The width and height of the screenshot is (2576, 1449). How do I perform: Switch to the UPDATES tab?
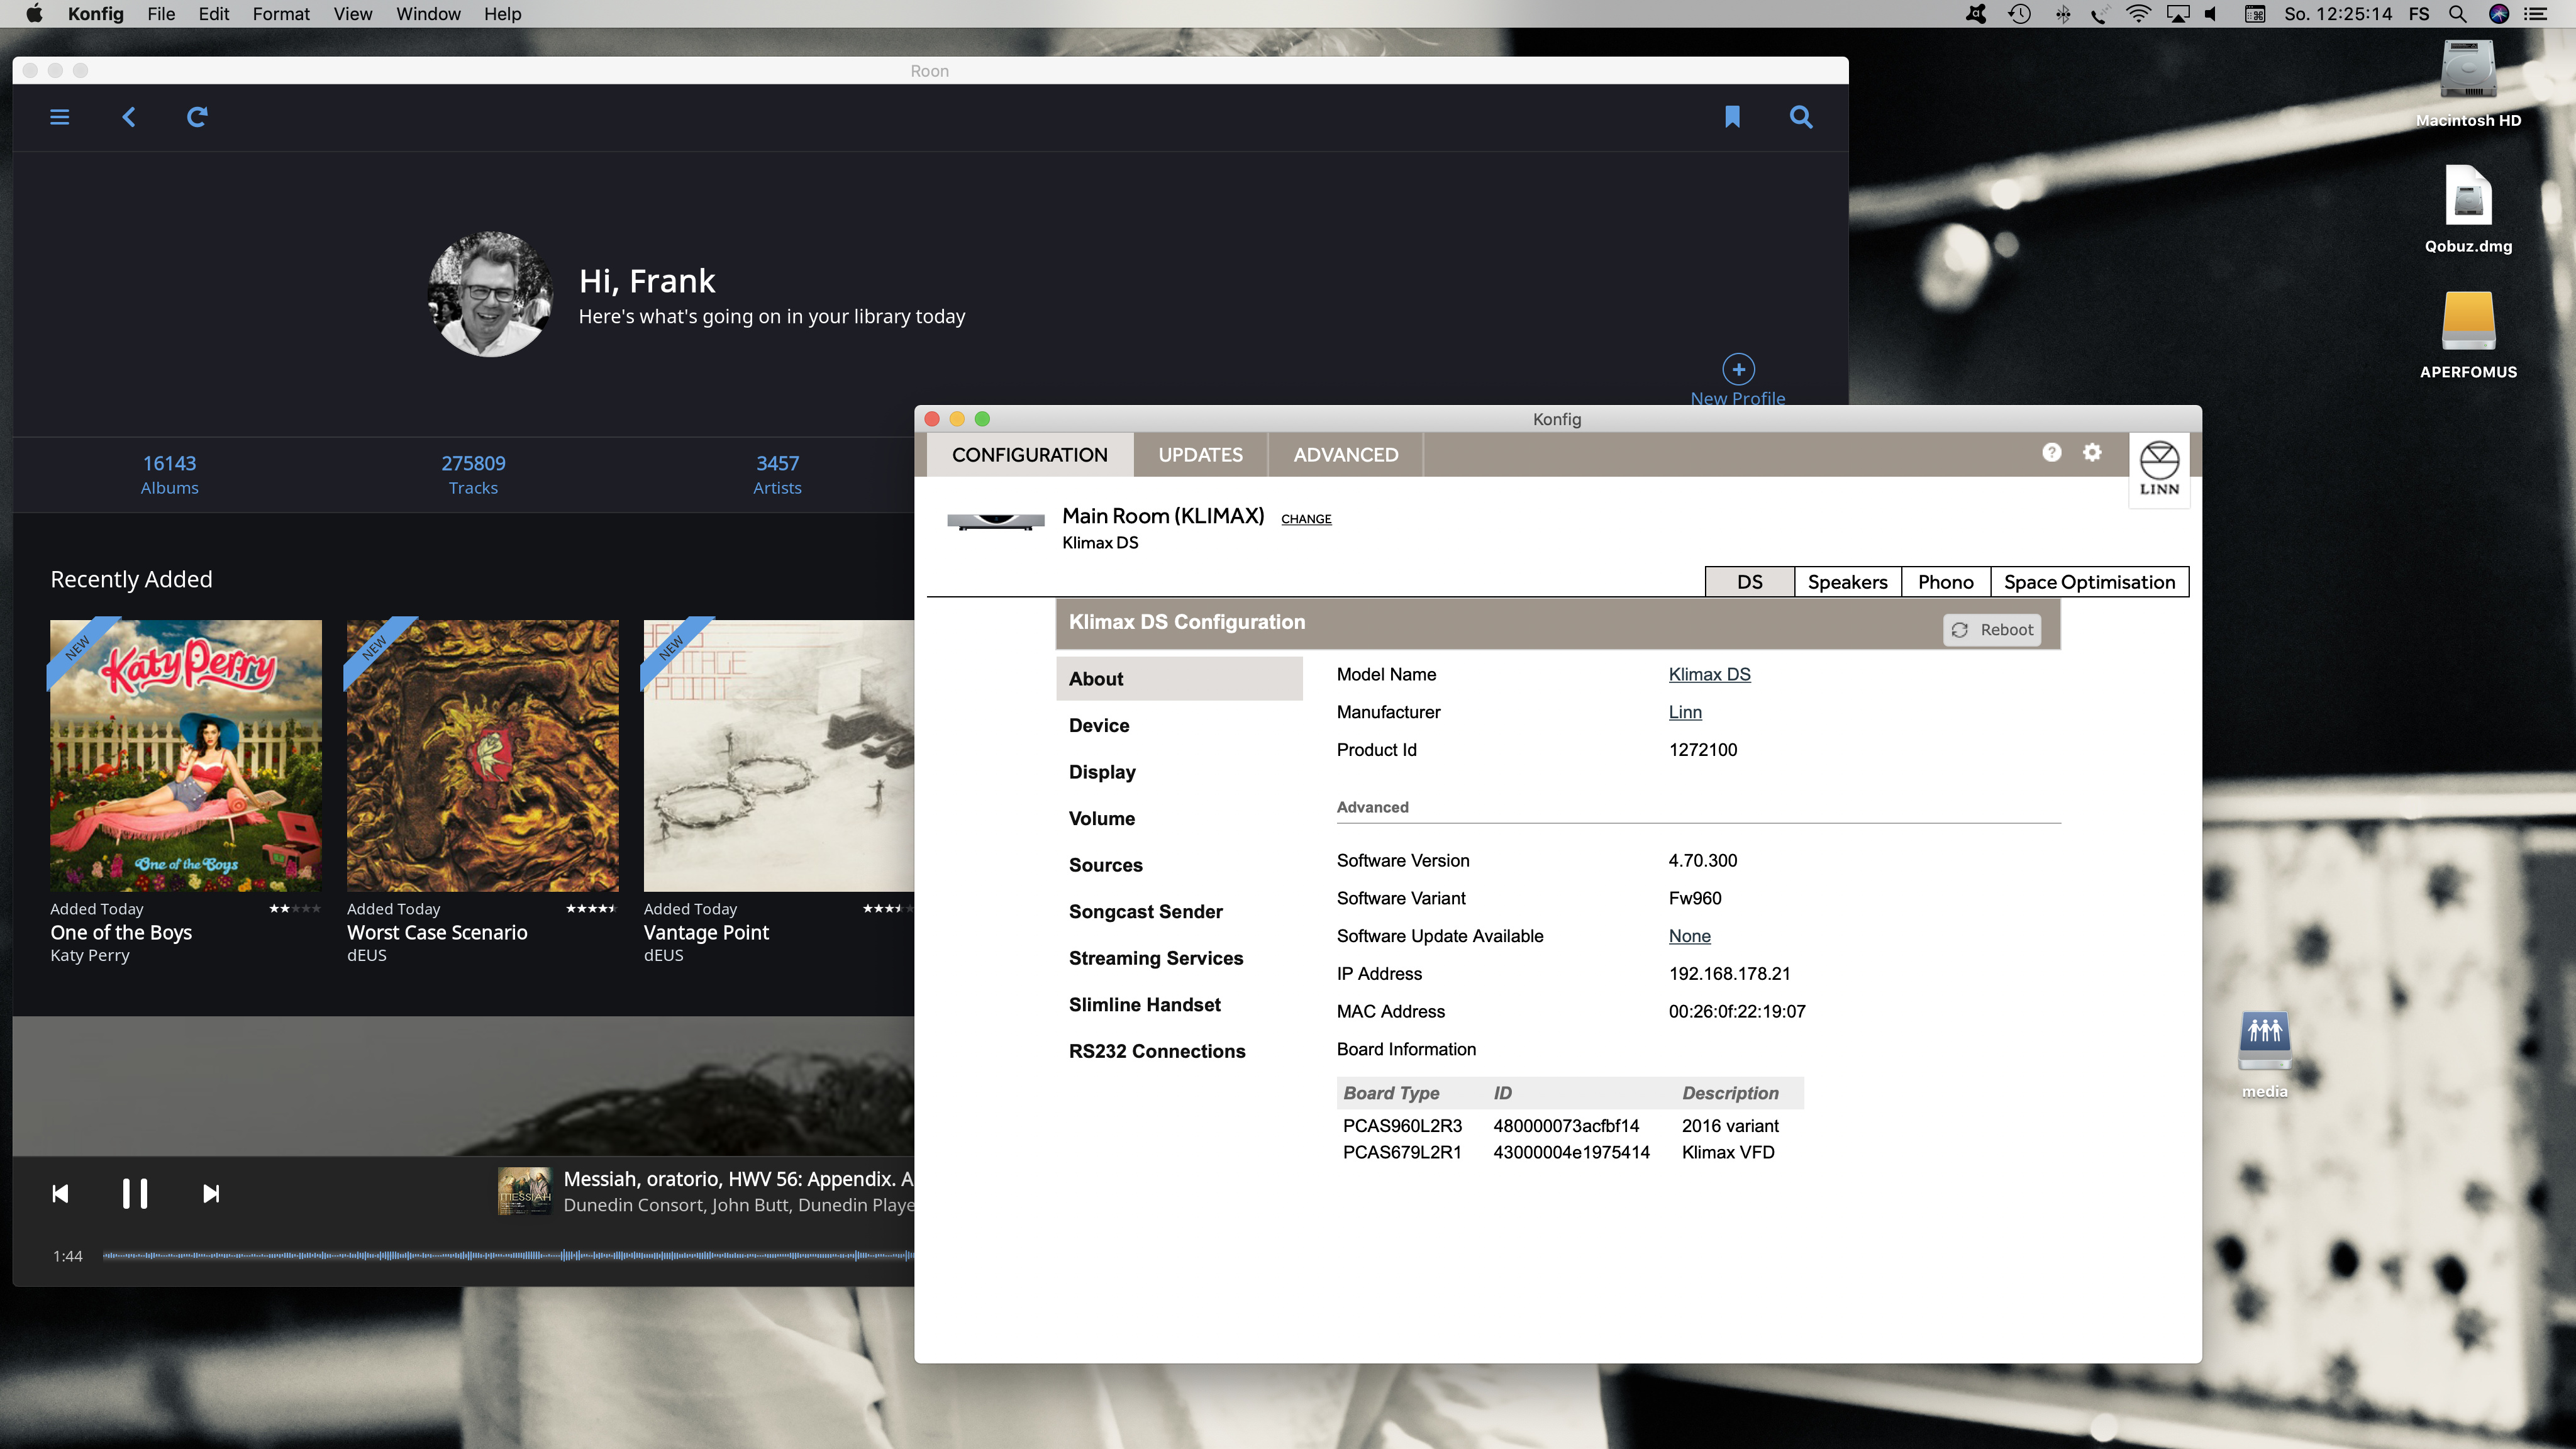pos(1200,455)
